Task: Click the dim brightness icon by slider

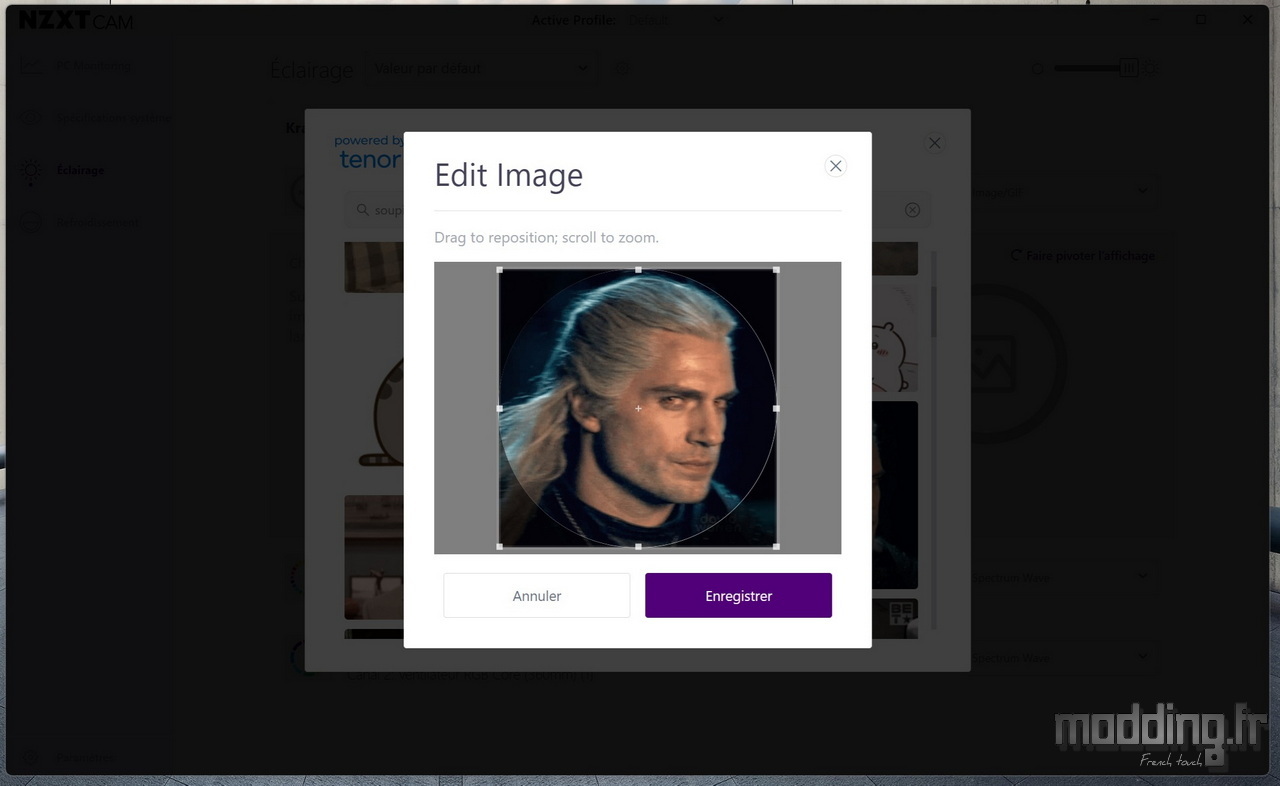Action: [1038, 68]
